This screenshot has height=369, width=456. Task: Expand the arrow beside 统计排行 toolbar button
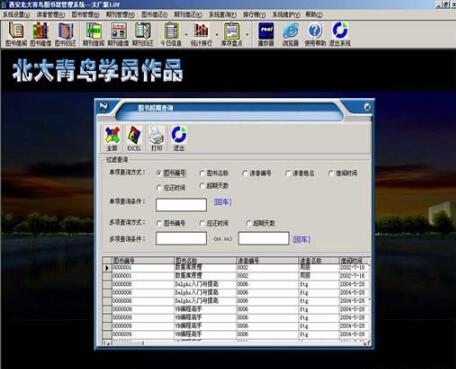click(216, 34)
